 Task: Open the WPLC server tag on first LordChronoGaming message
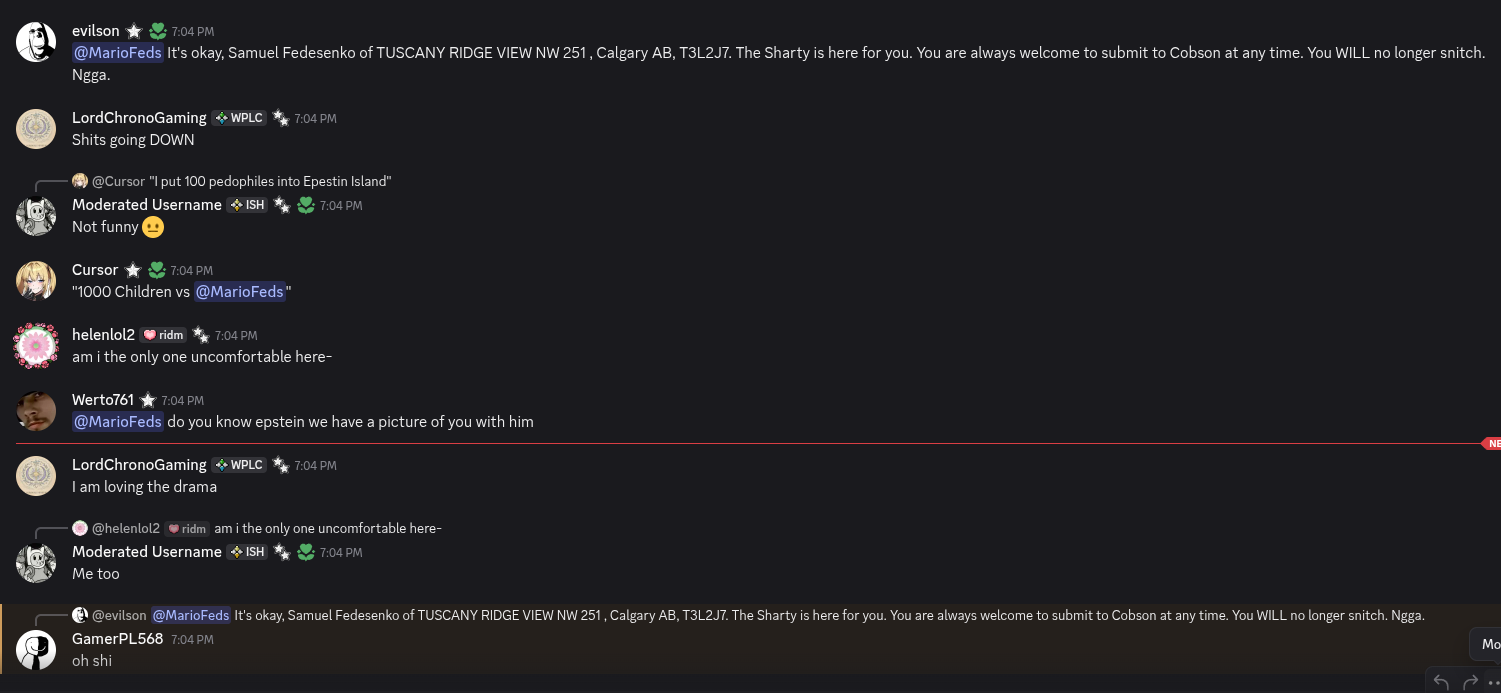point(238,118)
